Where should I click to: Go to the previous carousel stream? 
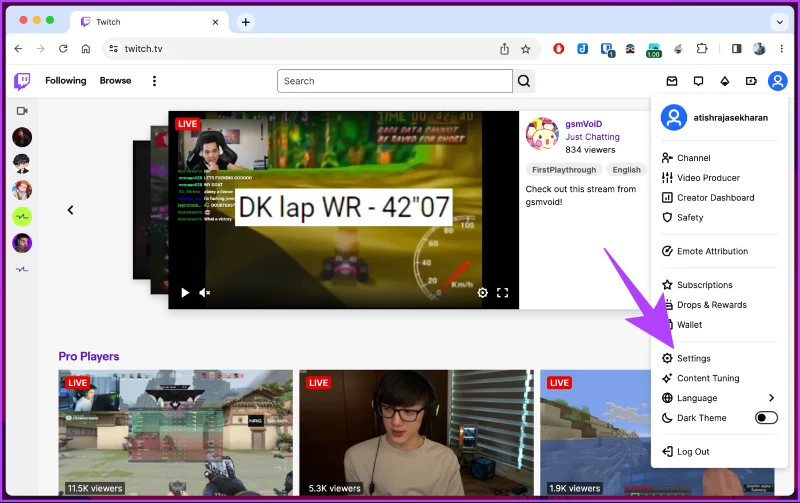point(70,210)
